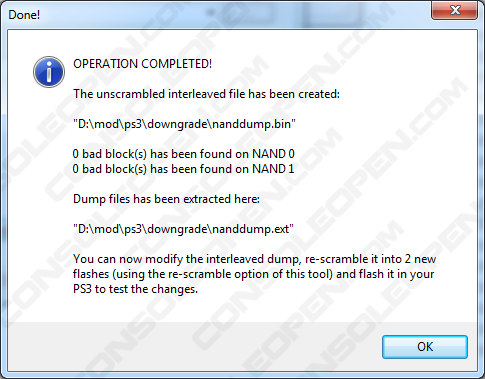
Task: Click the nanddump.bin file path
Action: click(184, 124)
